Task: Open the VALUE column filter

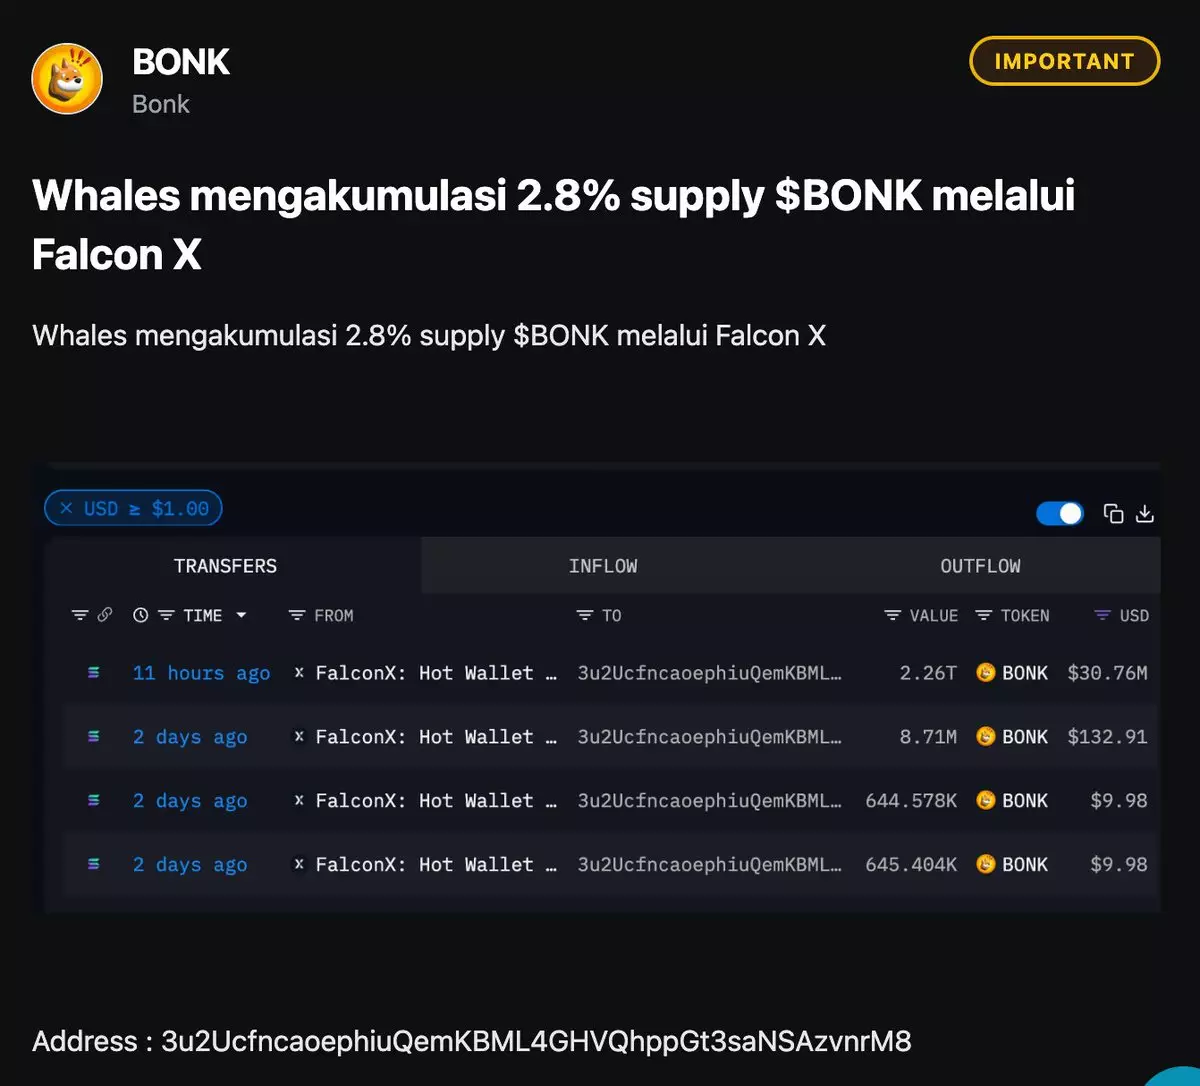Action: point(893,616)
